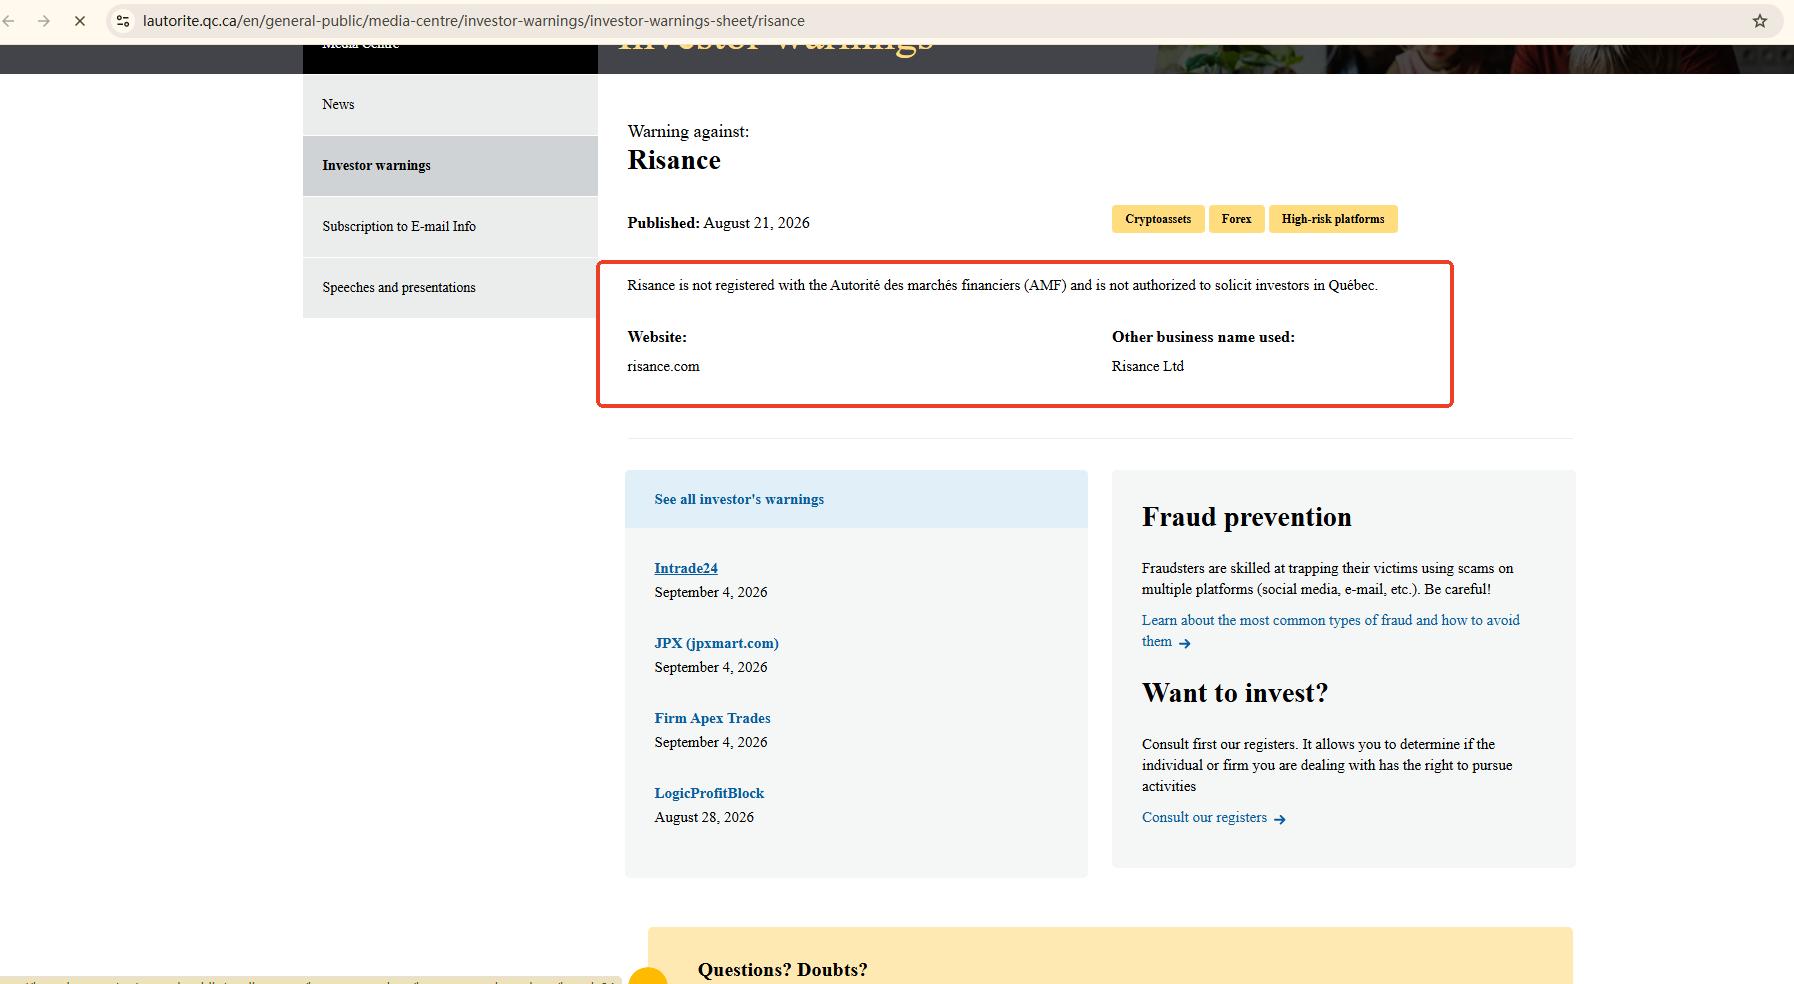The height and width of the screenshot is (984, 1794).
Task: Click the browser back arrow
Action: point(9,21)
